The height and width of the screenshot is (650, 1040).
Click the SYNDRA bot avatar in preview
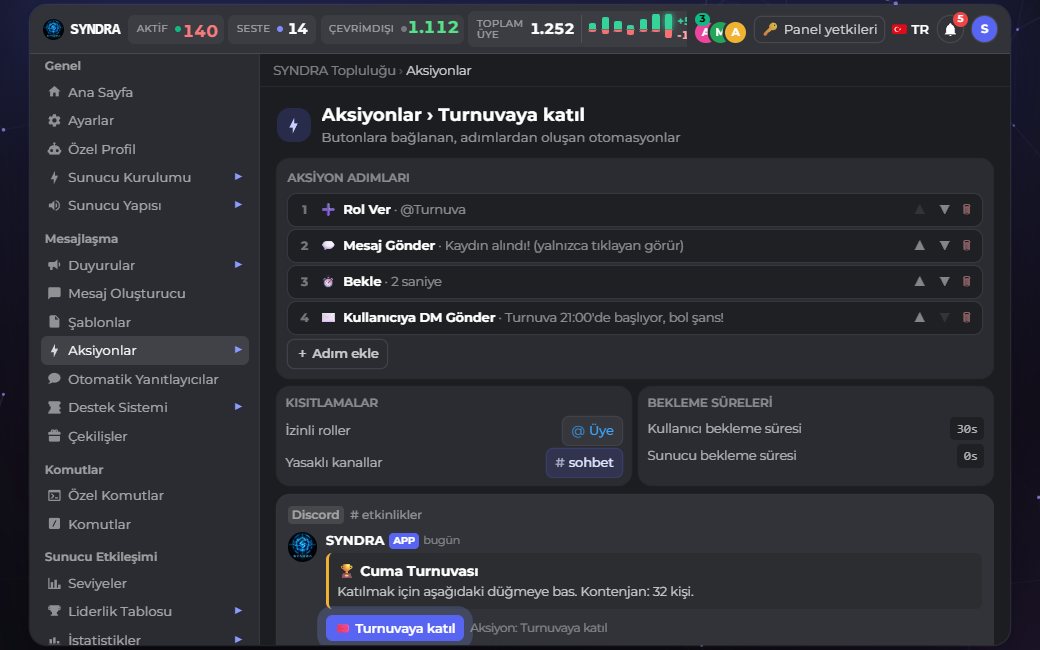tap(302, 547)
